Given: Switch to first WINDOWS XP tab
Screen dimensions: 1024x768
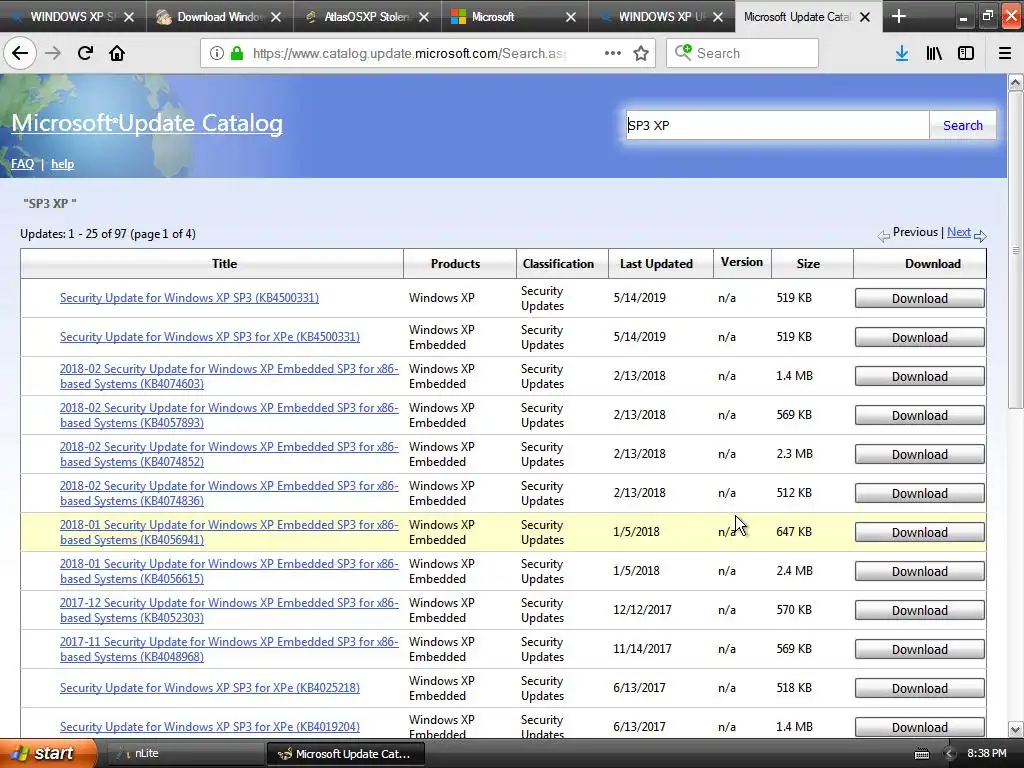Looking at the screenshot, I should coord(73,16).
